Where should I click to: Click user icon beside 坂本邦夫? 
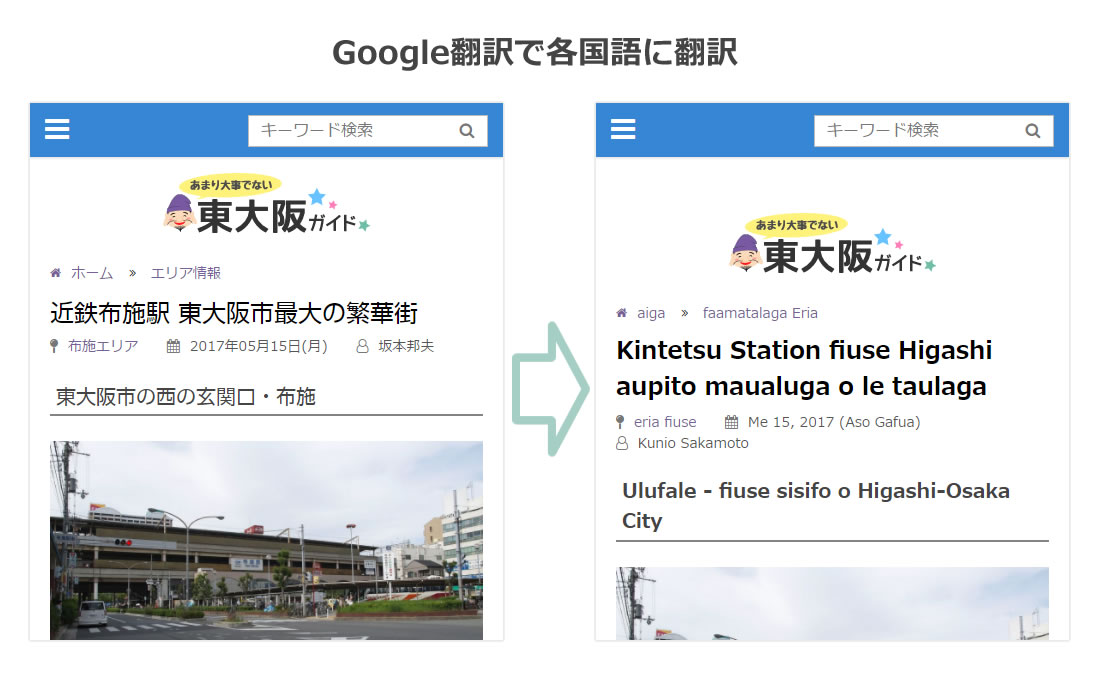pos(363,346)
